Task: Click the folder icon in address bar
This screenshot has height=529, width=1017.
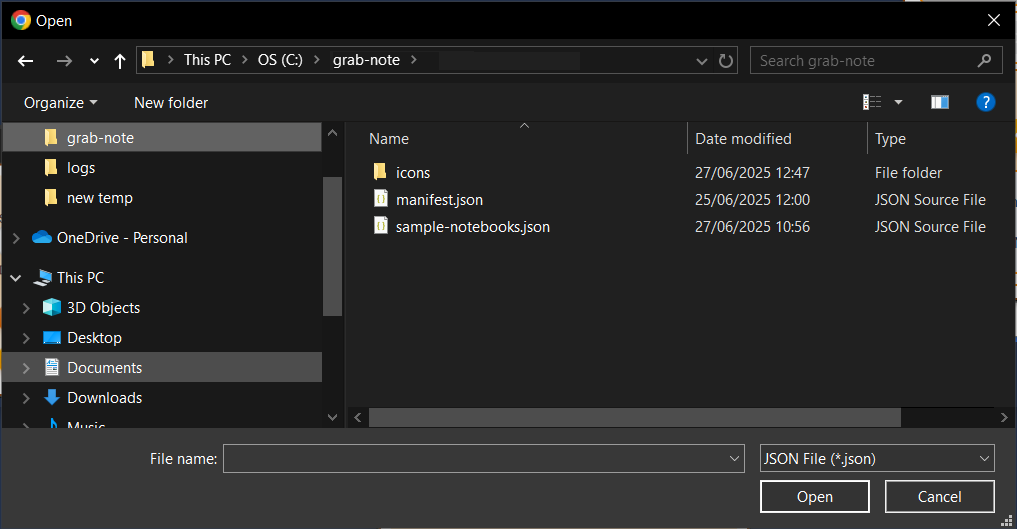Action: pyautogui.click(x=149, y=60)
